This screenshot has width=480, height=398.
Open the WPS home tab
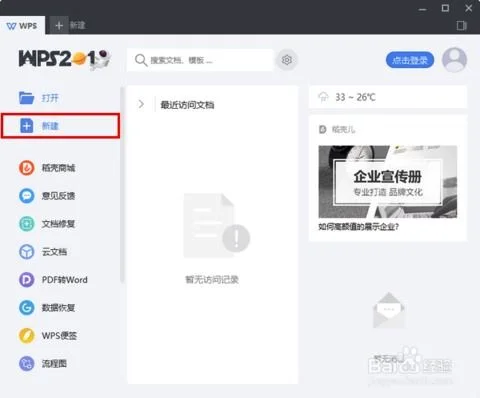tap(22, 26)
